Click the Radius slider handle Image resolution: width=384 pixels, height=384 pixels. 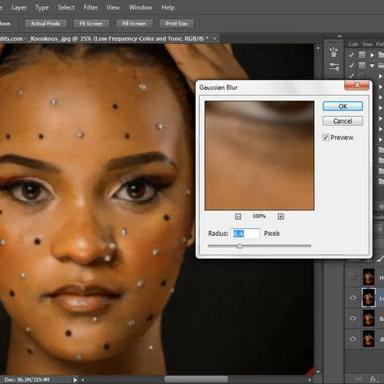pos(239,246)
